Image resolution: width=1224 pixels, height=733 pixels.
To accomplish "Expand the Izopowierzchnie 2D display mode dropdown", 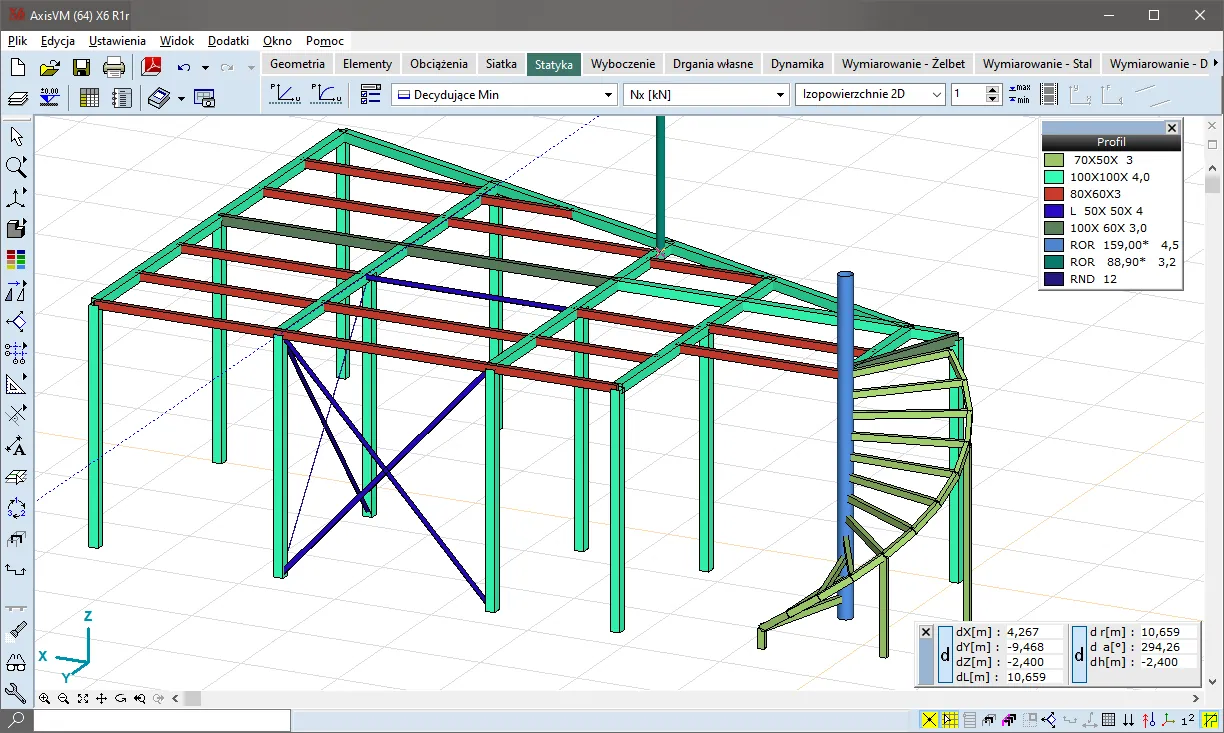I will (x=936, y=95).
